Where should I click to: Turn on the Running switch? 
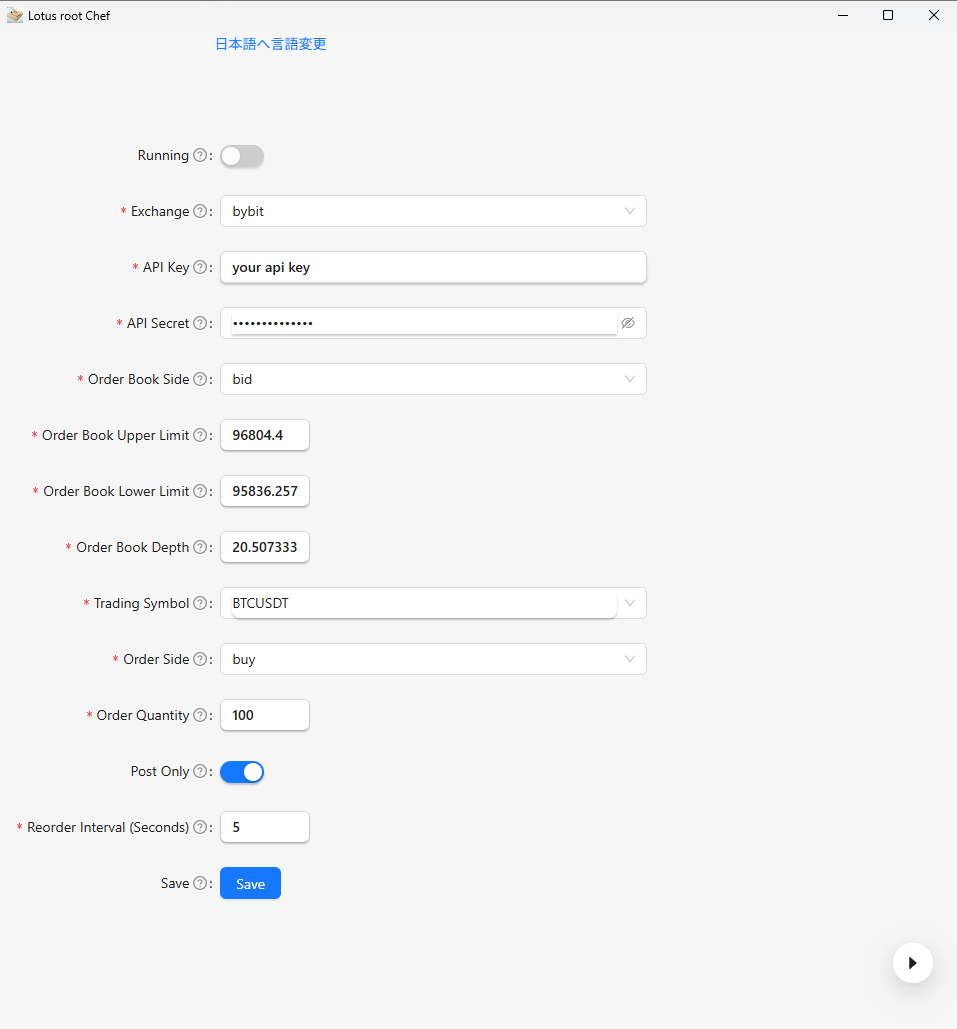(x=242, y=156)
